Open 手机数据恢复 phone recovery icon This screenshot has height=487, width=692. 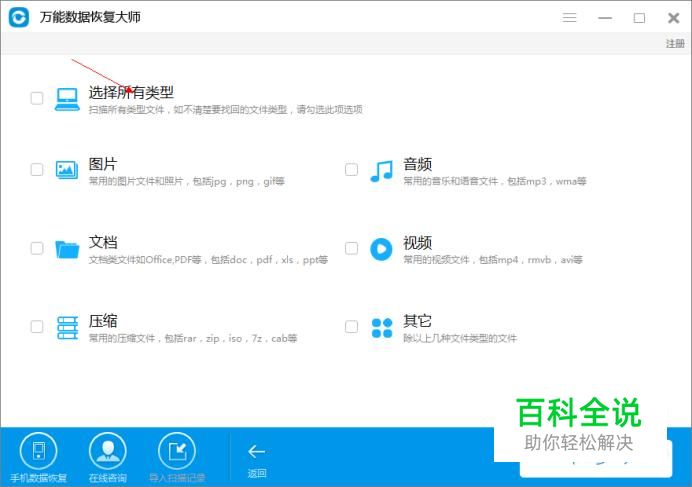pyautogui.click(x=38, y=451)
